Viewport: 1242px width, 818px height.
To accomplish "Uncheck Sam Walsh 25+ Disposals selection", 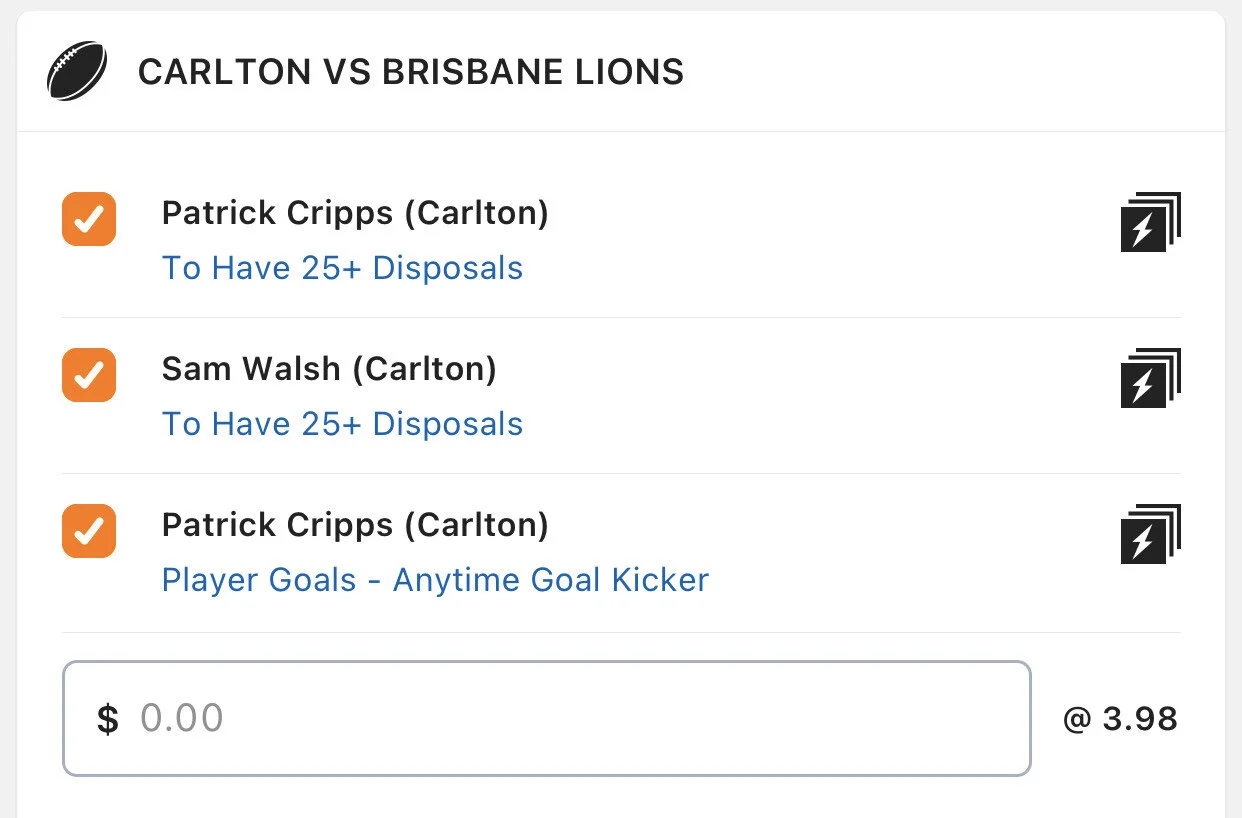I will coord(89,375).
